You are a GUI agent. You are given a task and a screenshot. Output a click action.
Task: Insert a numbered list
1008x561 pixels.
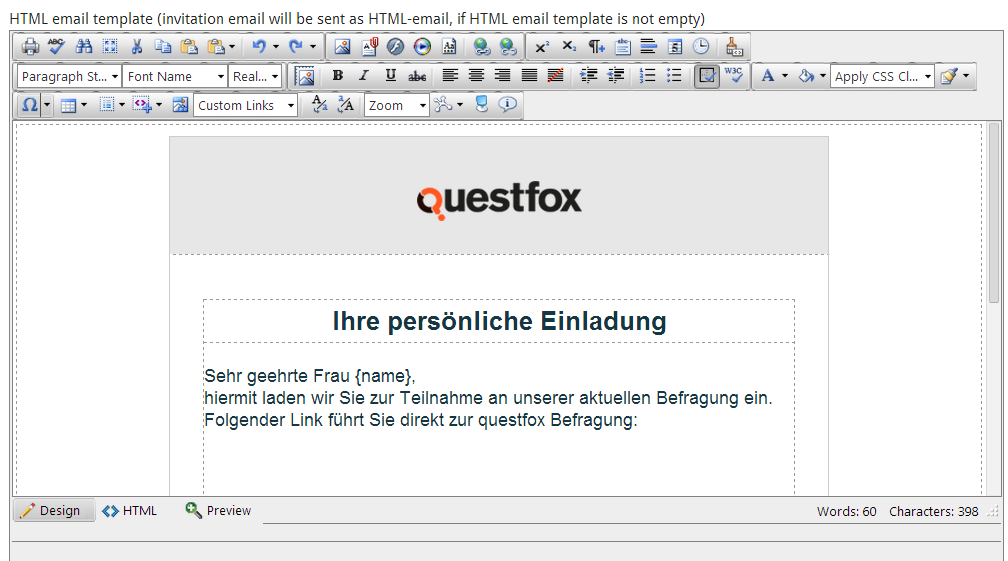click(x=647, y=76)
